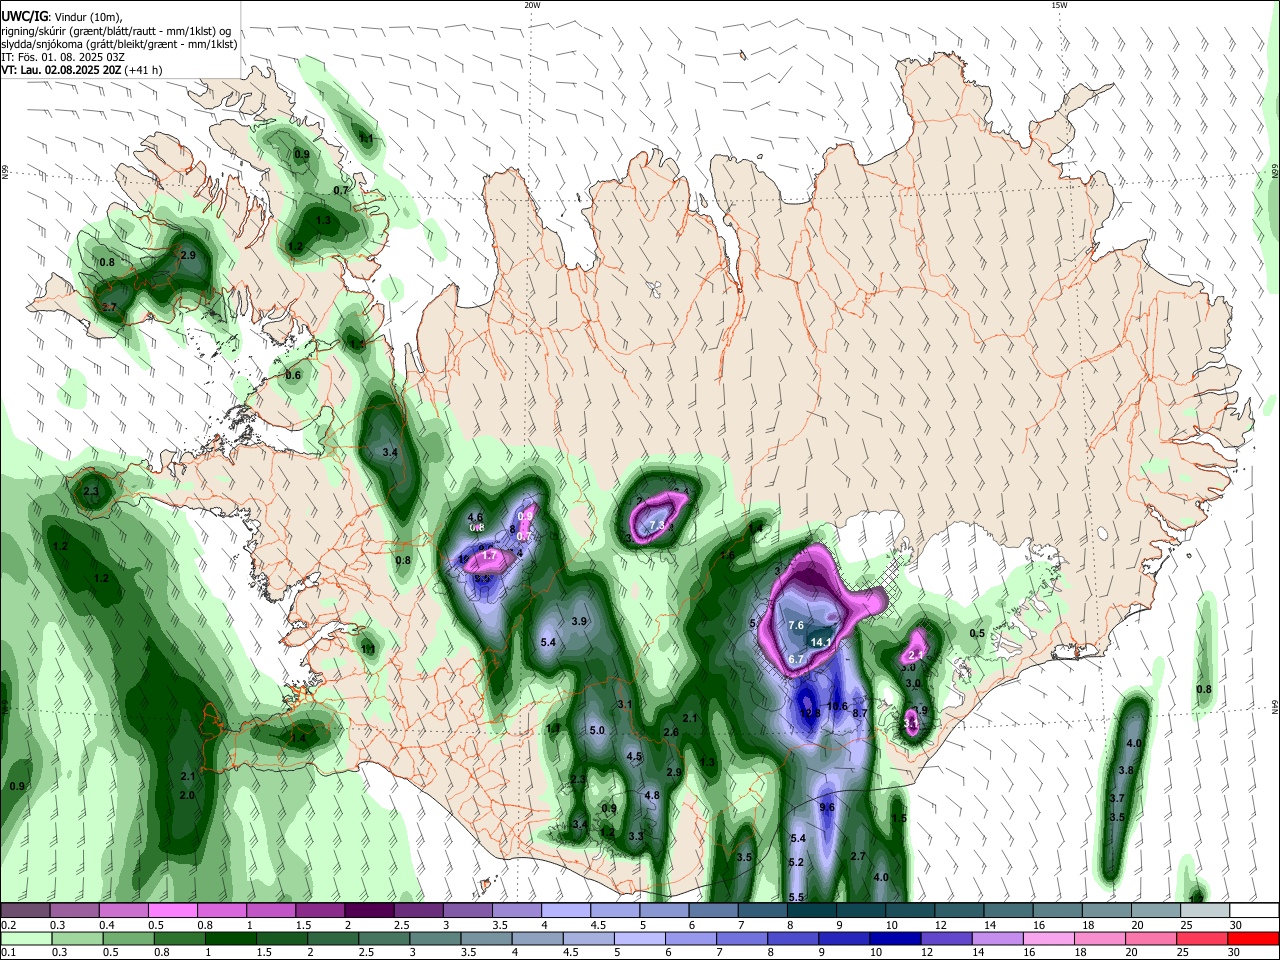Choose the palest green swatch starting the rain legend
The image size is (1280, 960).
tap(25, 938)
